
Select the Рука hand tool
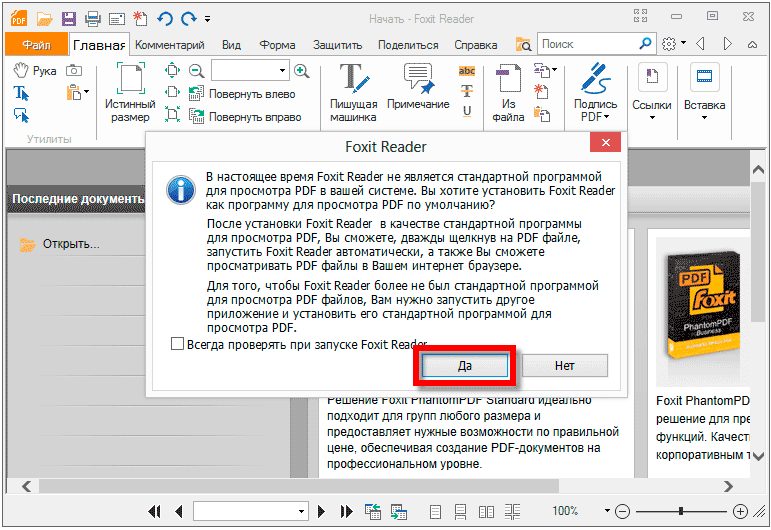(x=35, y=71)
